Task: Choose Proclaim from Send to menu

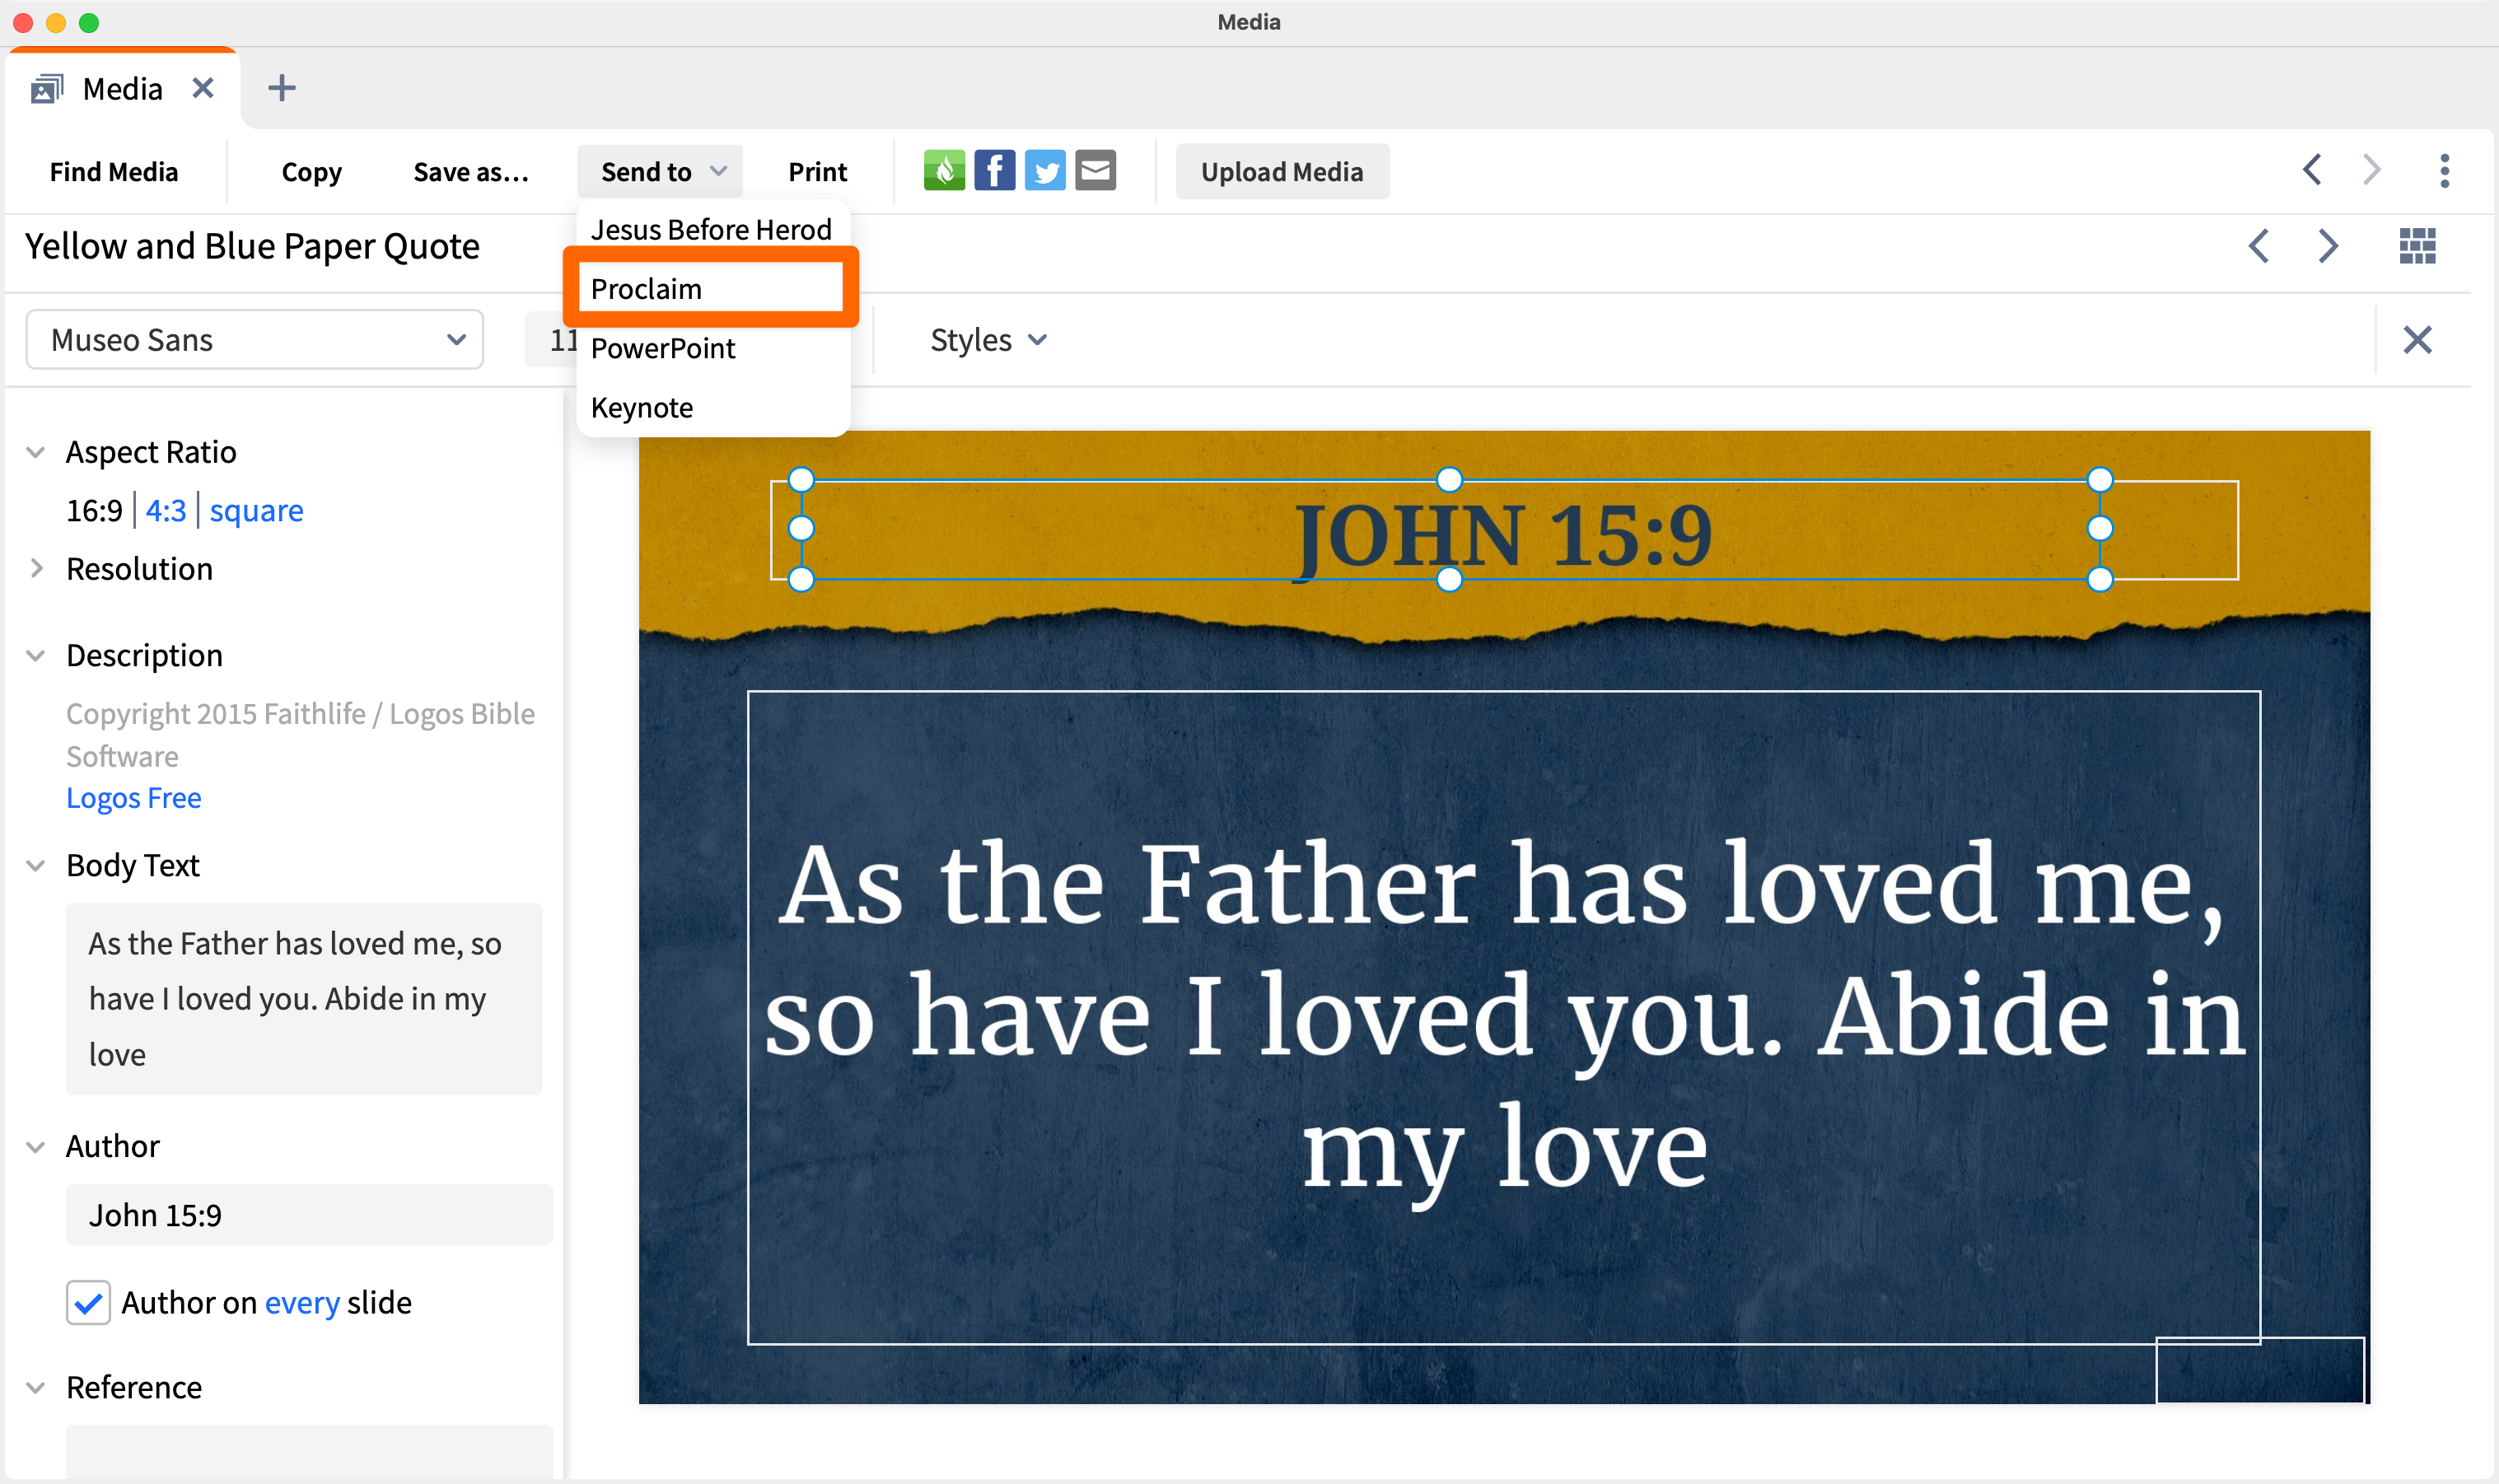Action: (711, 289)
